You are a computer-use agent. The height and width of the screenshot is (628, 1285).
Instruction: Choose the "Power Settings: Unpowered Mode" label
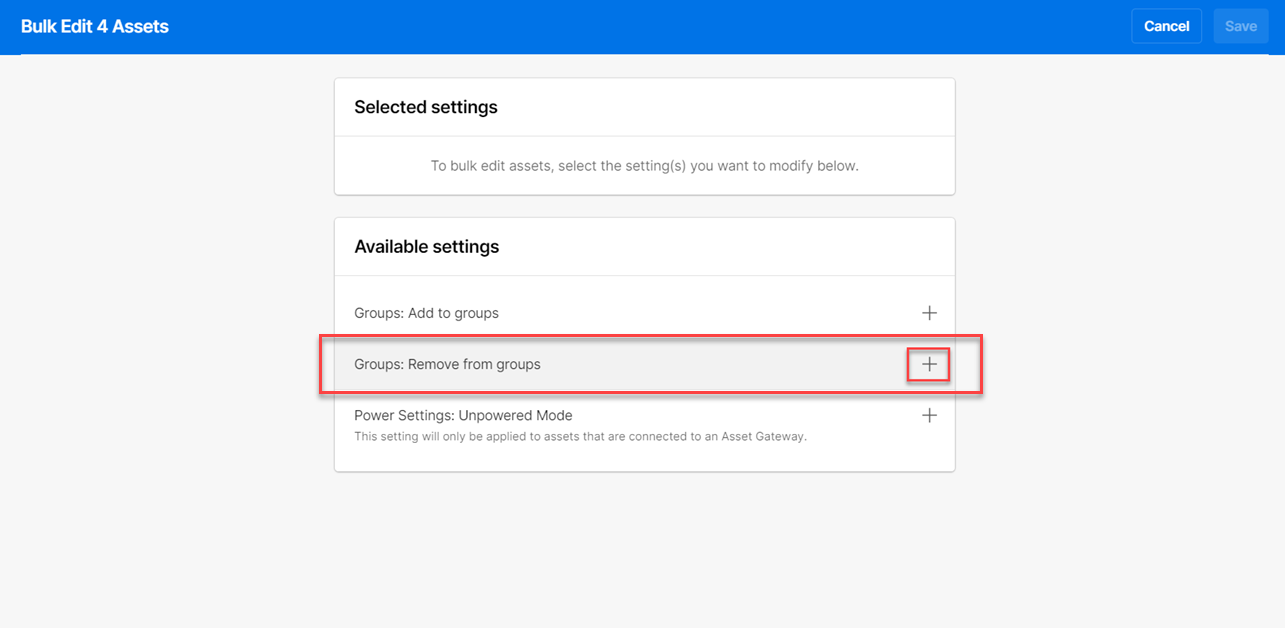click(463, 415)
